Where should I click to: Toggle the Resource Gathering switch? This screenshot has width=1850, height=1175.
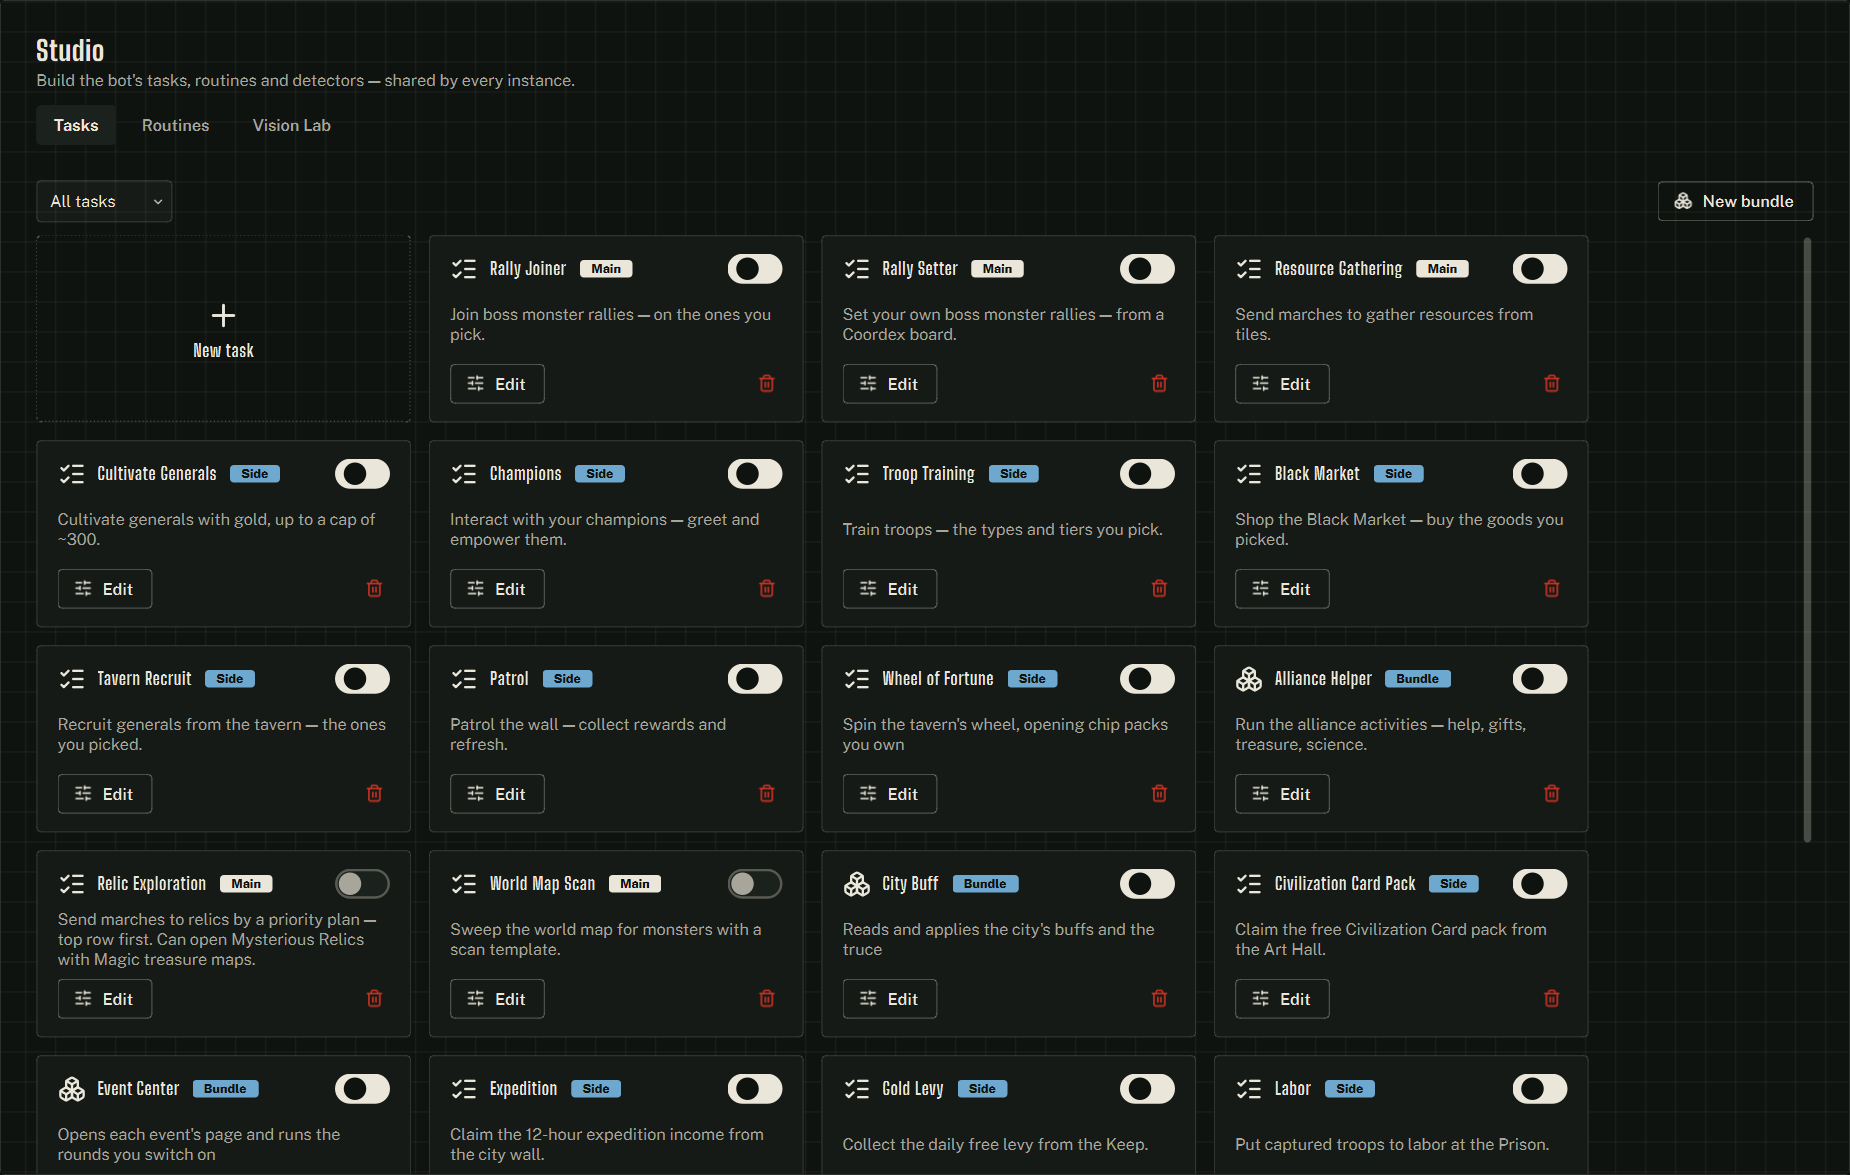[1540, 269]
